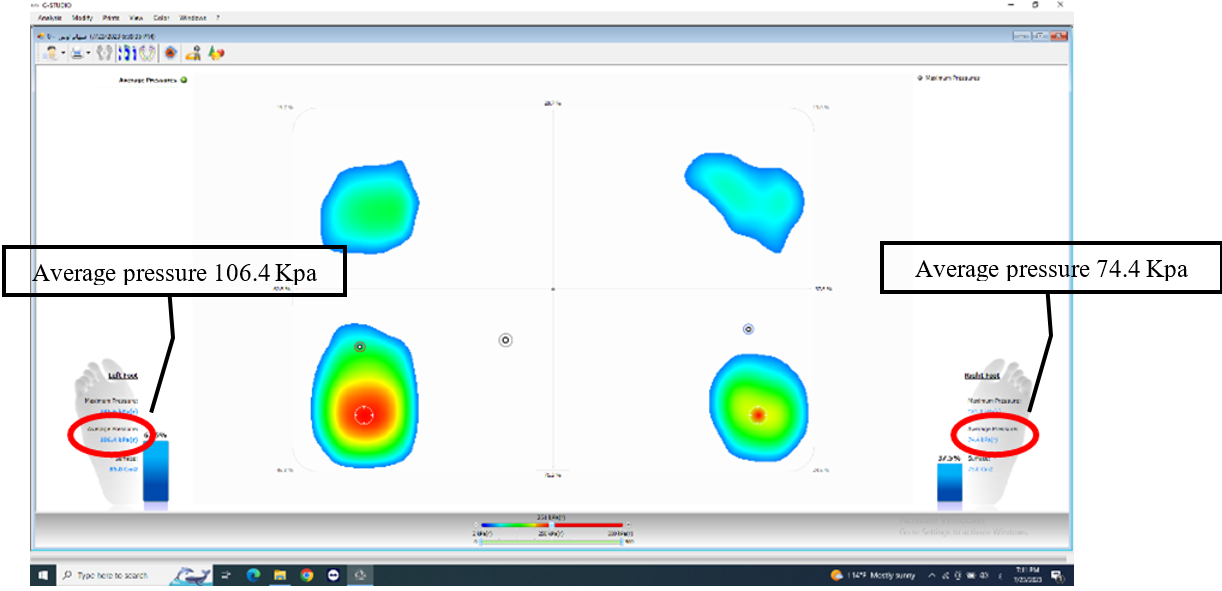Screen dimensions: 1222x591
Task: Click the weather Mostly sunny widget
Action: click(x=873, y=575)
